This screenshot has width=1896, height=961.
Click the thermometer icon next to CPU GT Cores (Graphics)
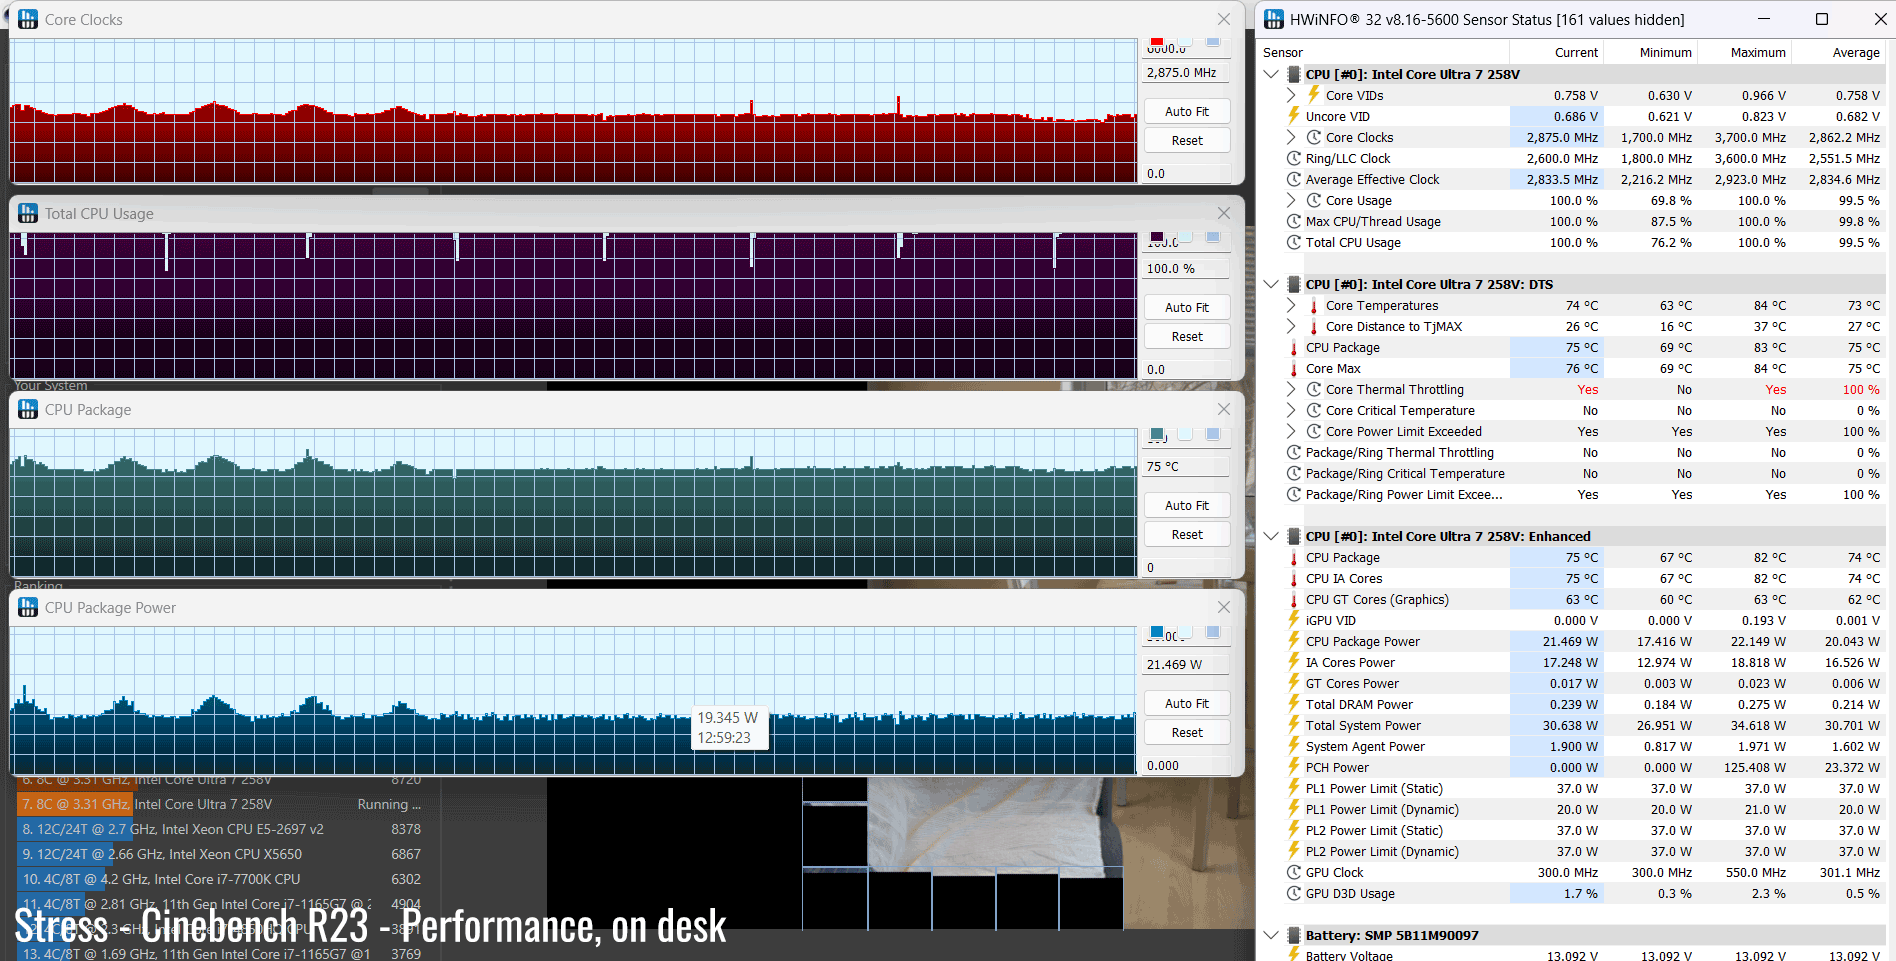pos(1294,599)
